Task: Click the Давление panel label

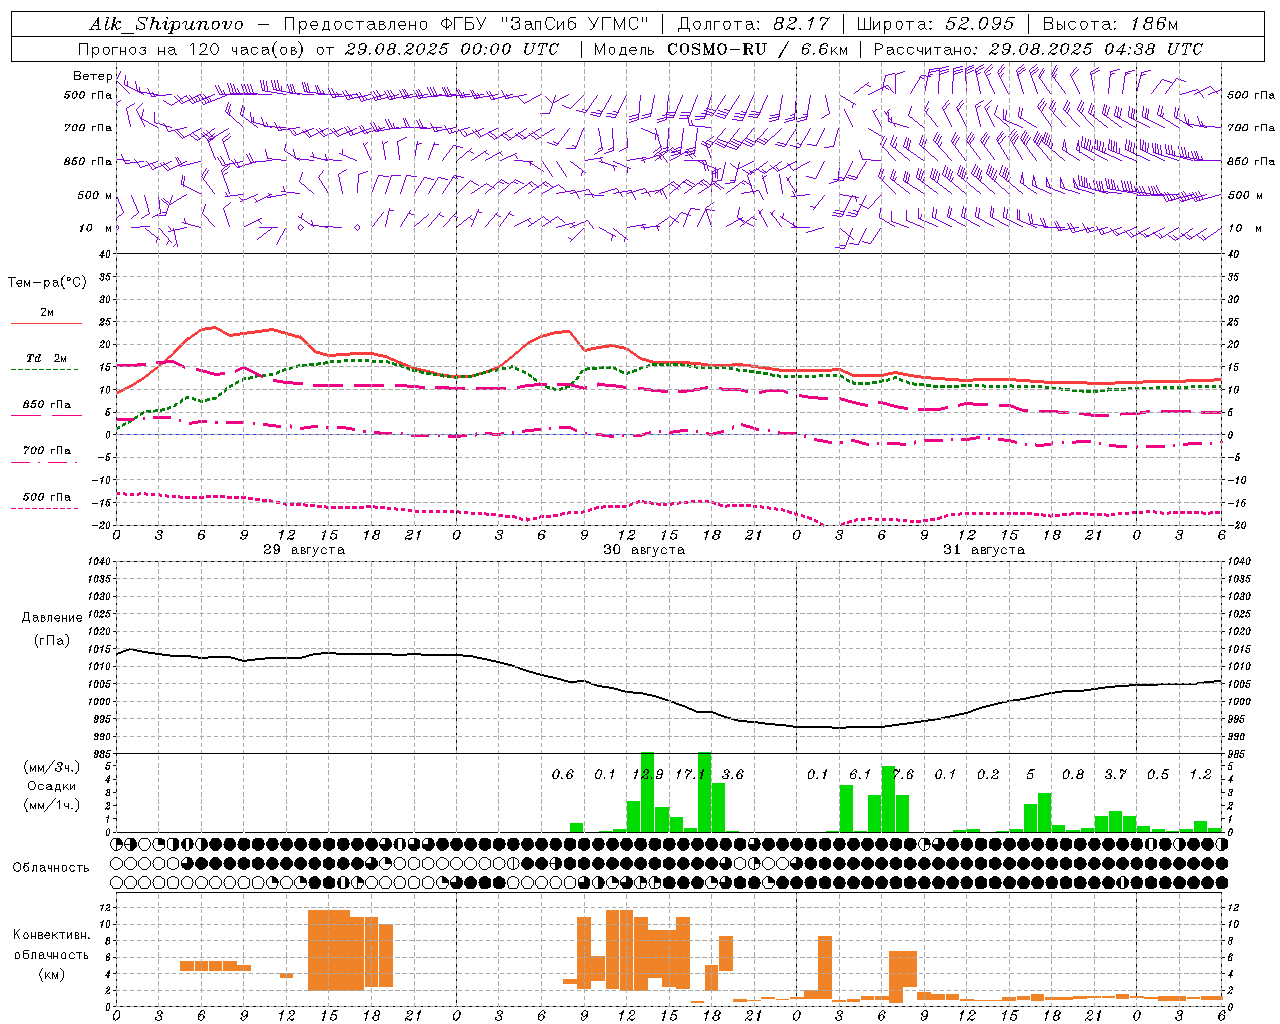Action: coord(52,618)
